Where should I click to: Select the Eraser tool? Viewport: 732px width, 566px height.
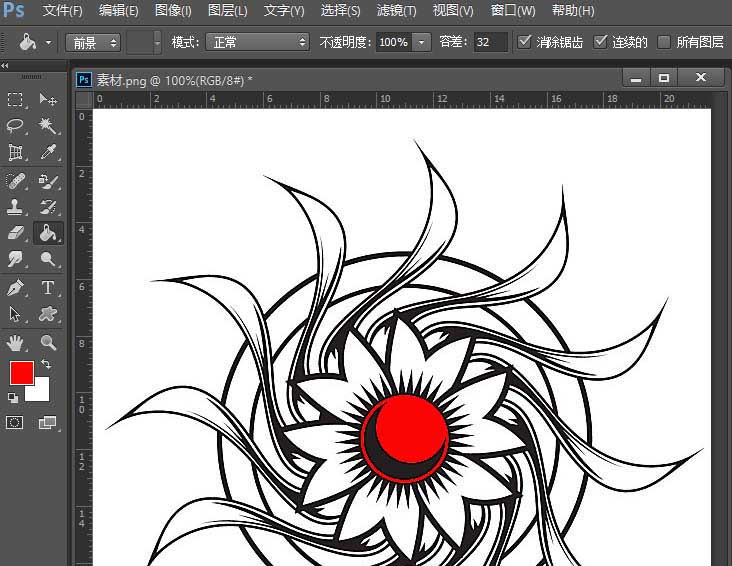[16, 233]
